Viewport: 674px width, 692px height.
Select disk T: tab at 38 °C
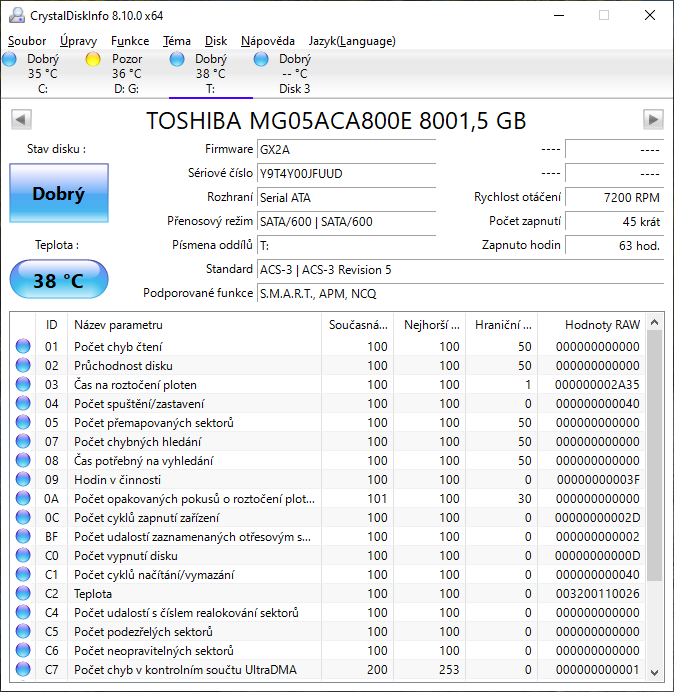(x=210, y=74)
